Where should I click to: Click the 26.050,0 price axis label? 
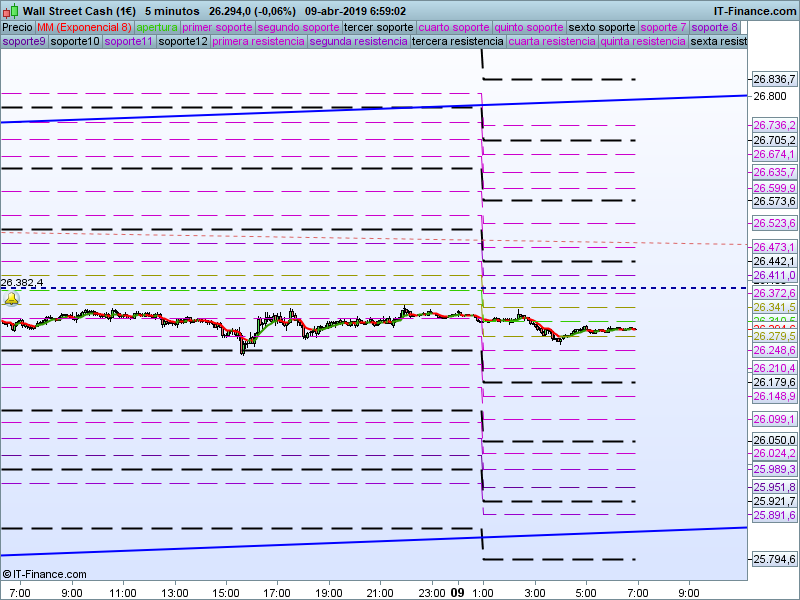[x=774, y=440]
